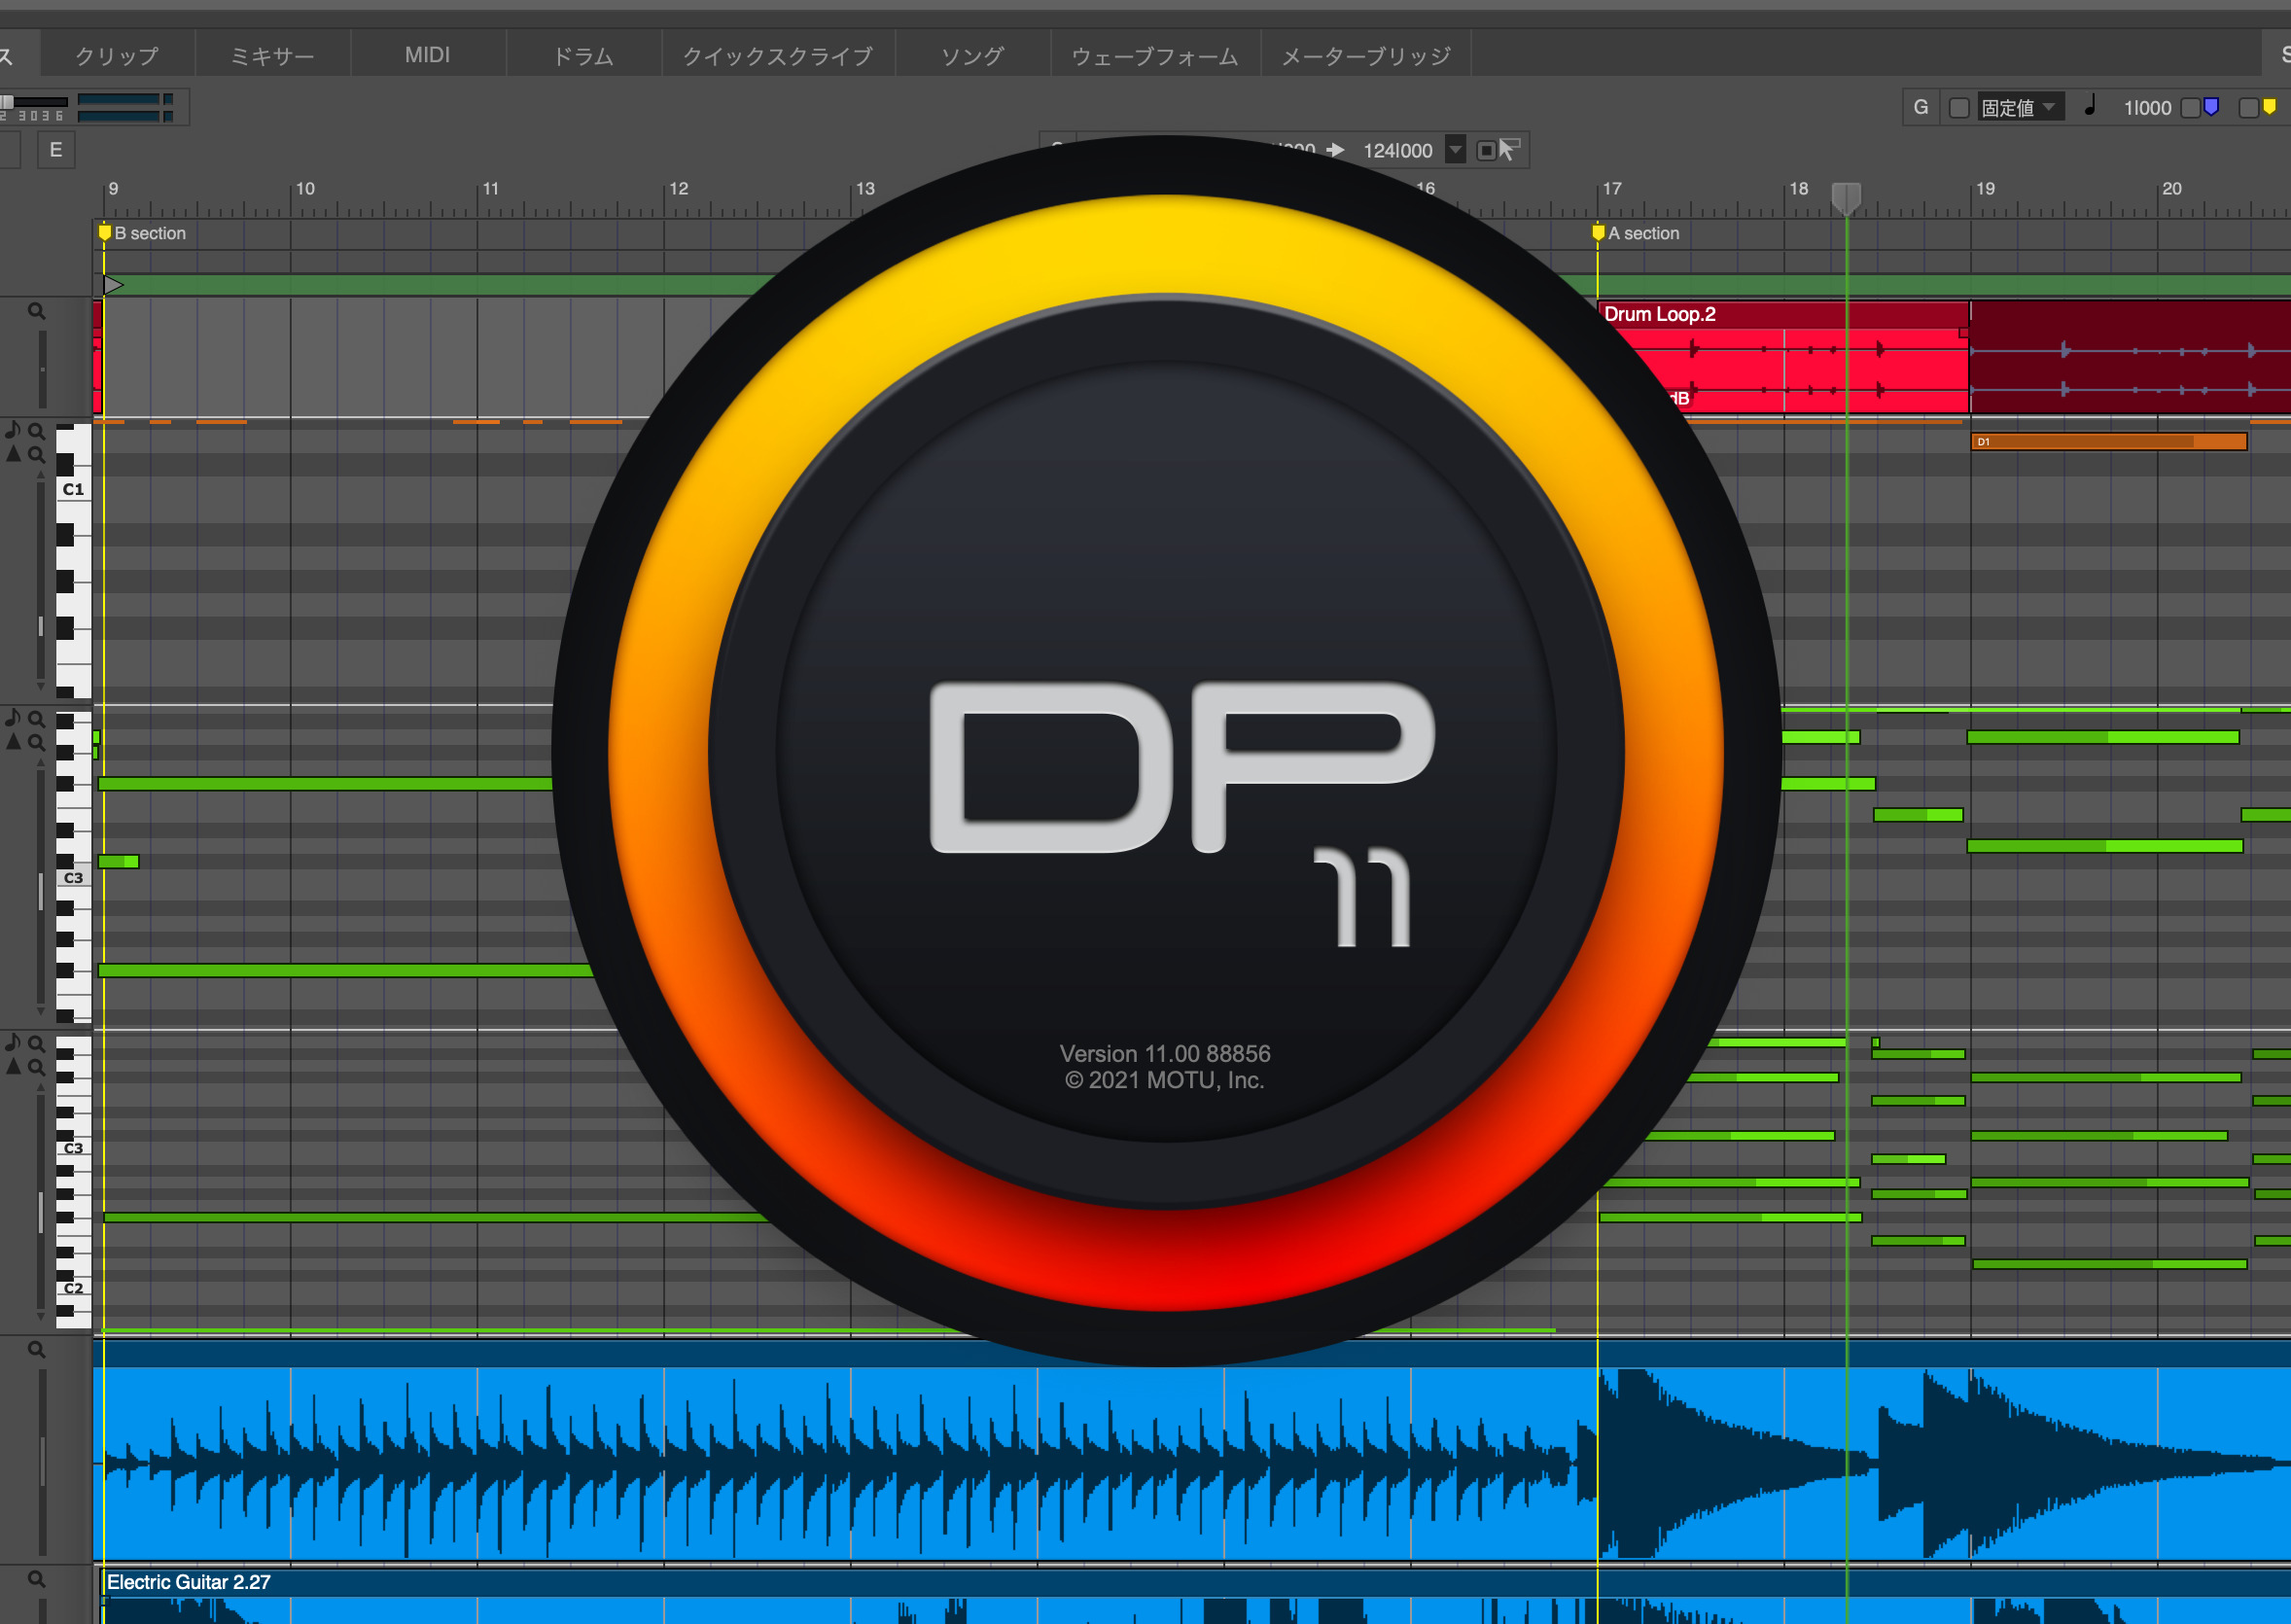Click the Drum Loop track magnifier zoom icon

click(37, 311)
